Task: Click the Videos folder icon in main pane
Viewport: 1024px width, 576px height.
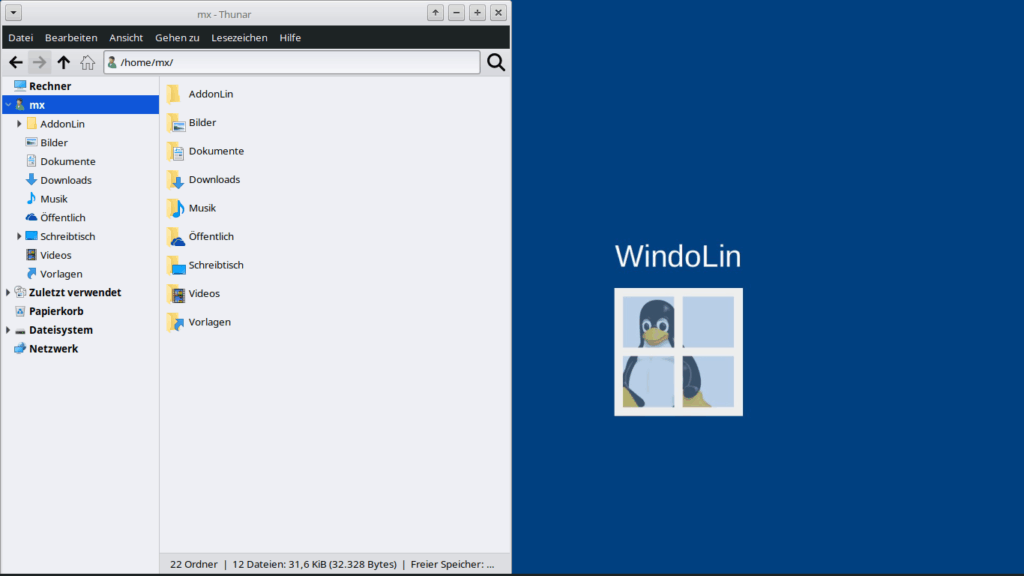Action: 175,294
